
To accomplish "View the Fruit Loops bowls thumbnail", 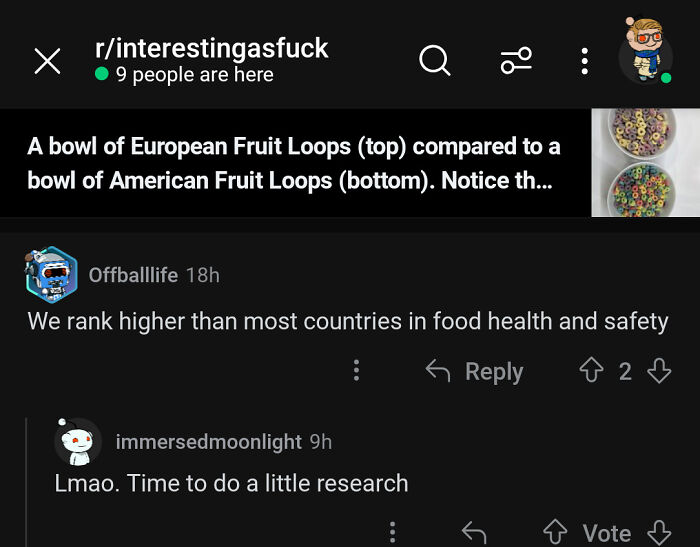I will 645,163.
